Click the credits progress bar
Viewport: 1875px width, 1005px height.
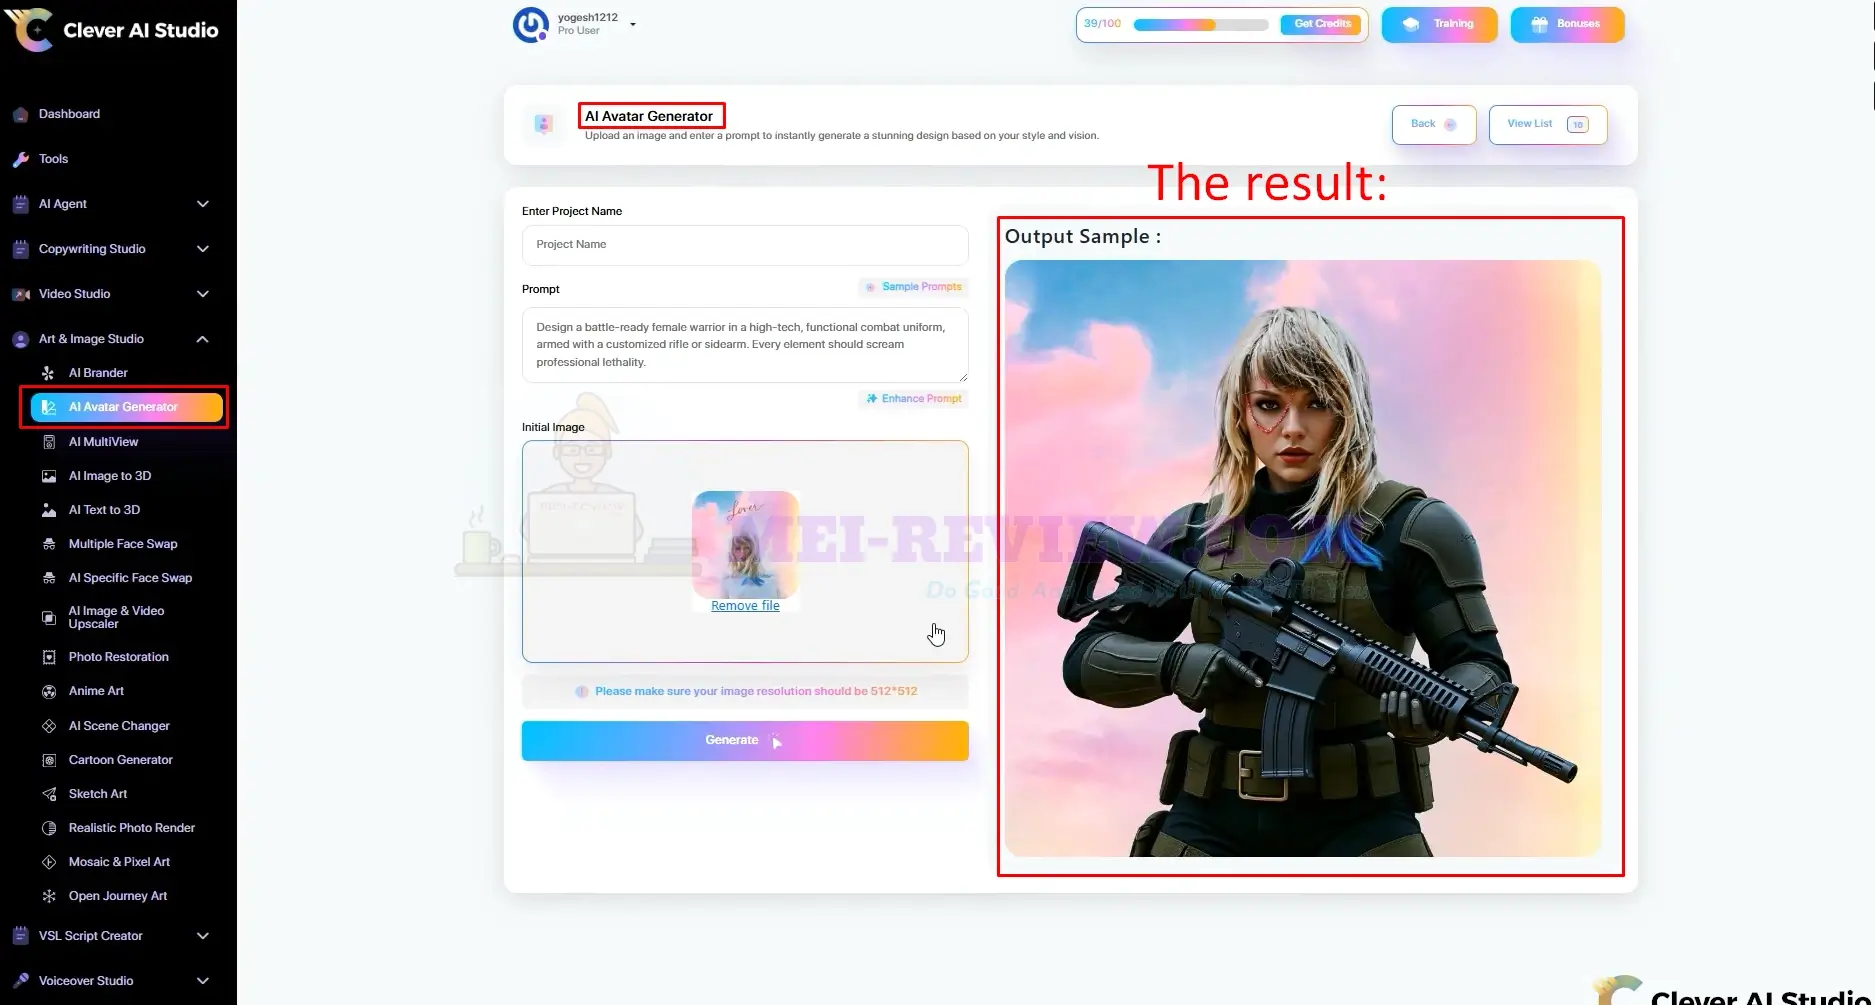pos(1201,25)
